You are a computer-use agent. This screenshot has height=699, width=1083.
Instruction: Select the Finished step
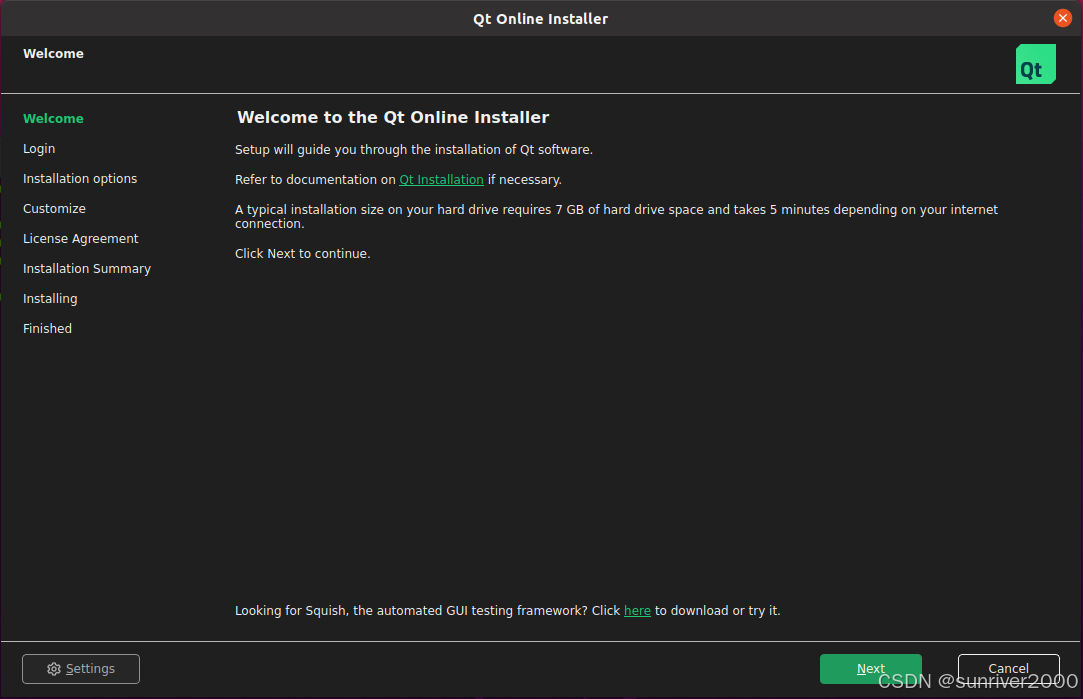click(47, 329)
